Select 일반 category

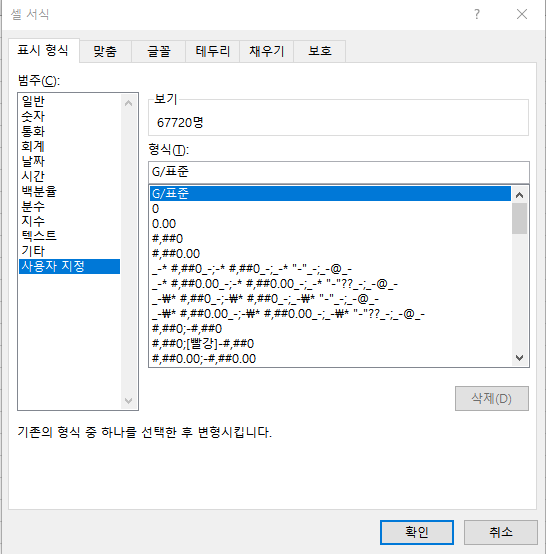click(x=69, y=101)
